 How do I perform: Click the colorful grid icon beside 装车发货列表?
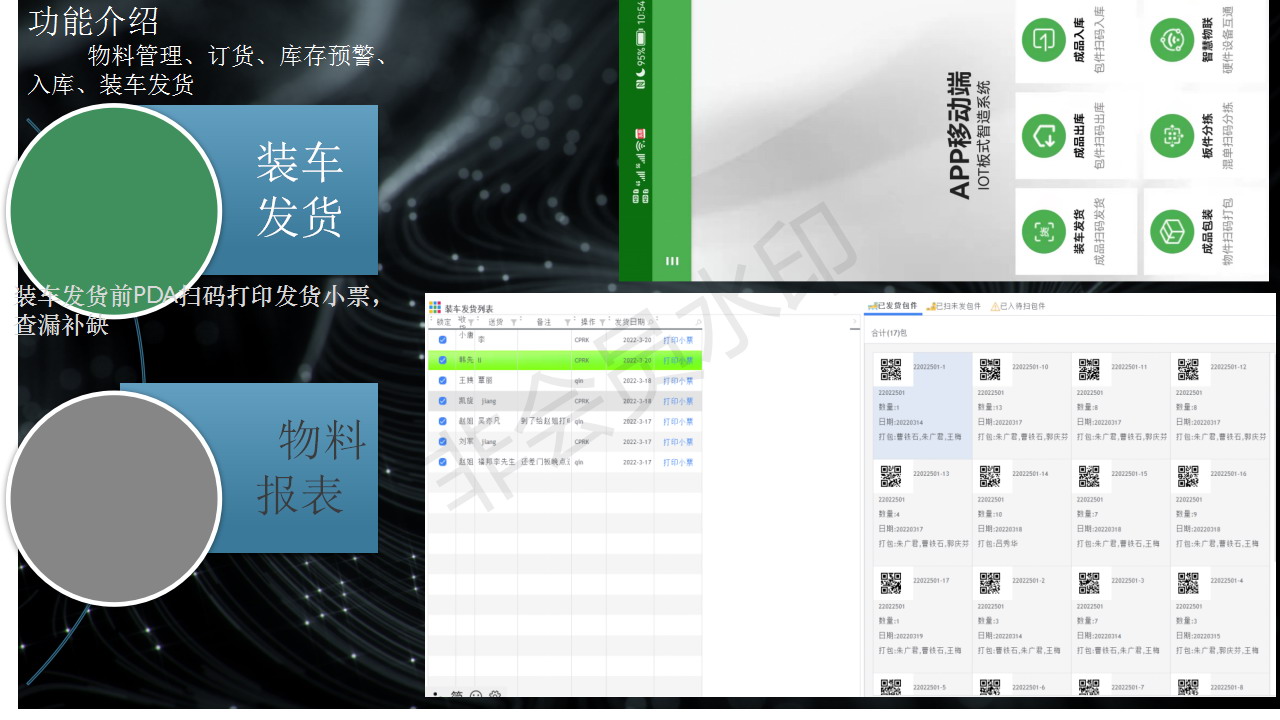coord(434,308)
